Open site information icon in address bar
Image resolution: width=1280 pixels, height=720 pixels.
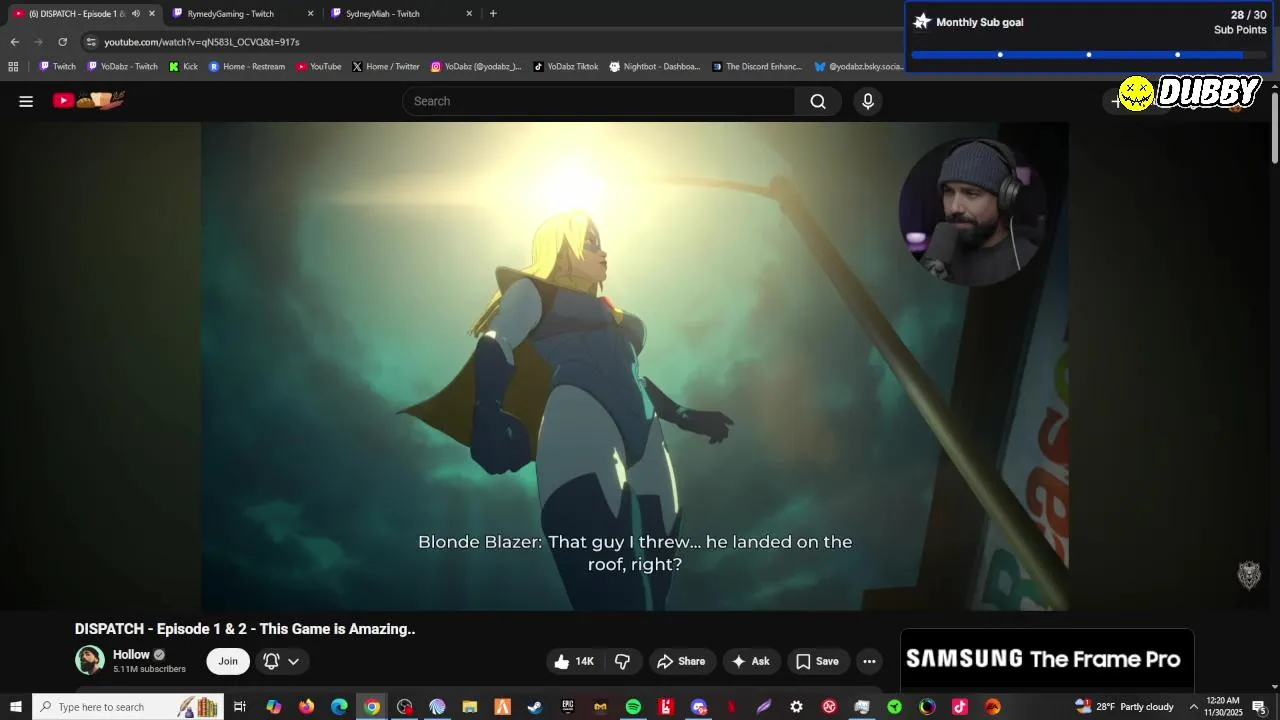pos(91,42)
